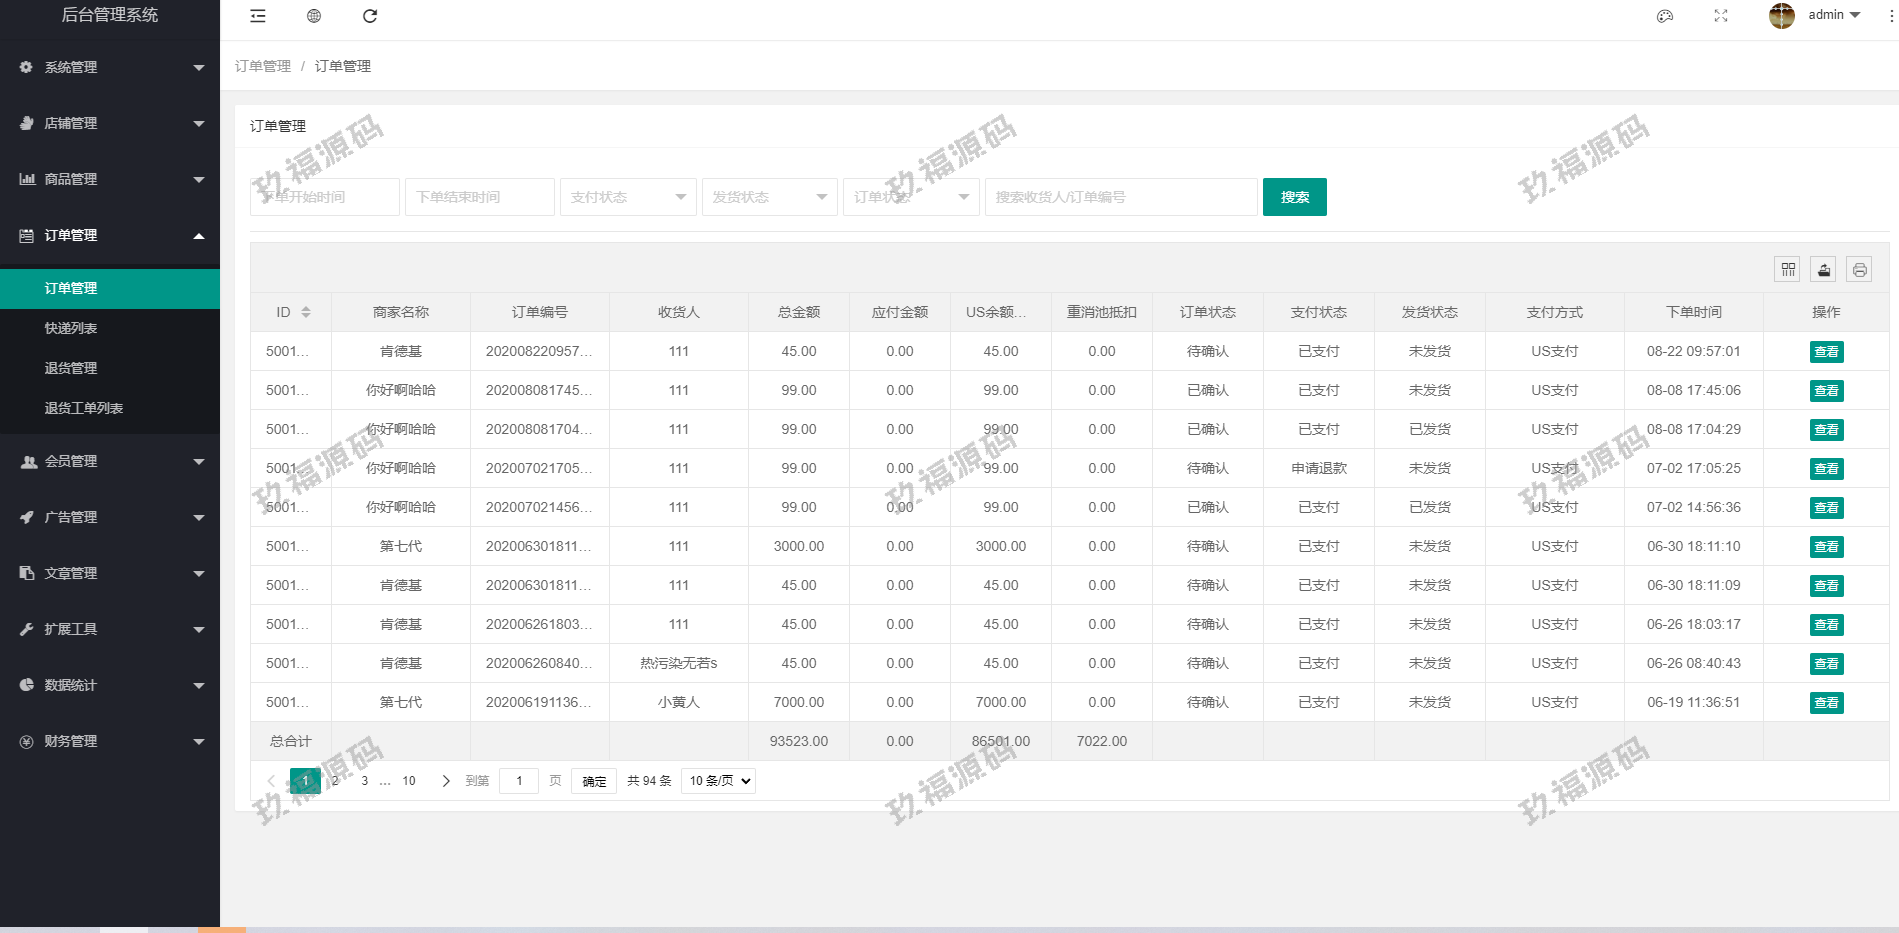1899x933 pixels.
Task: Go to next page with pagination arrow
Action: (446, 781)
